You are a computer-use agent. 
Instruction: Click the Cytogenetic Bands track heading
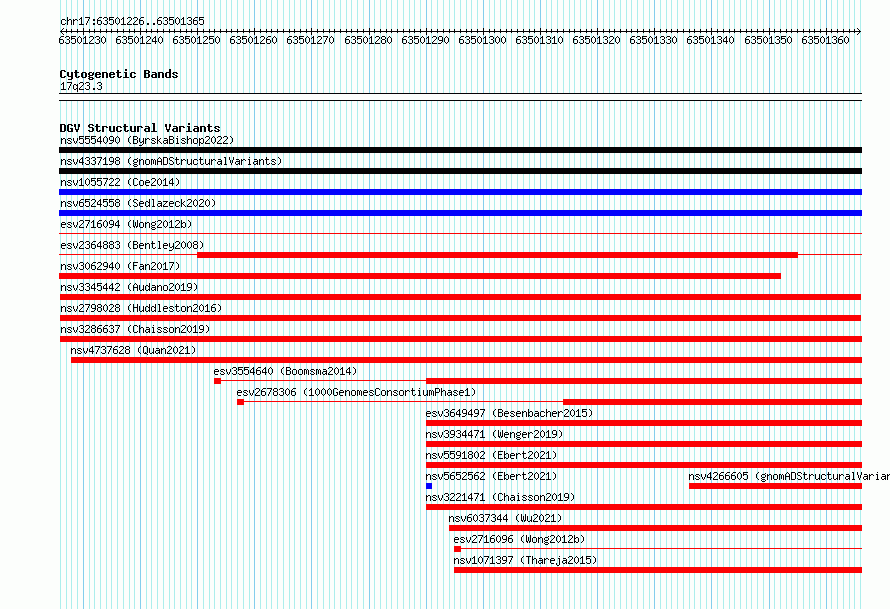point(119,74)
